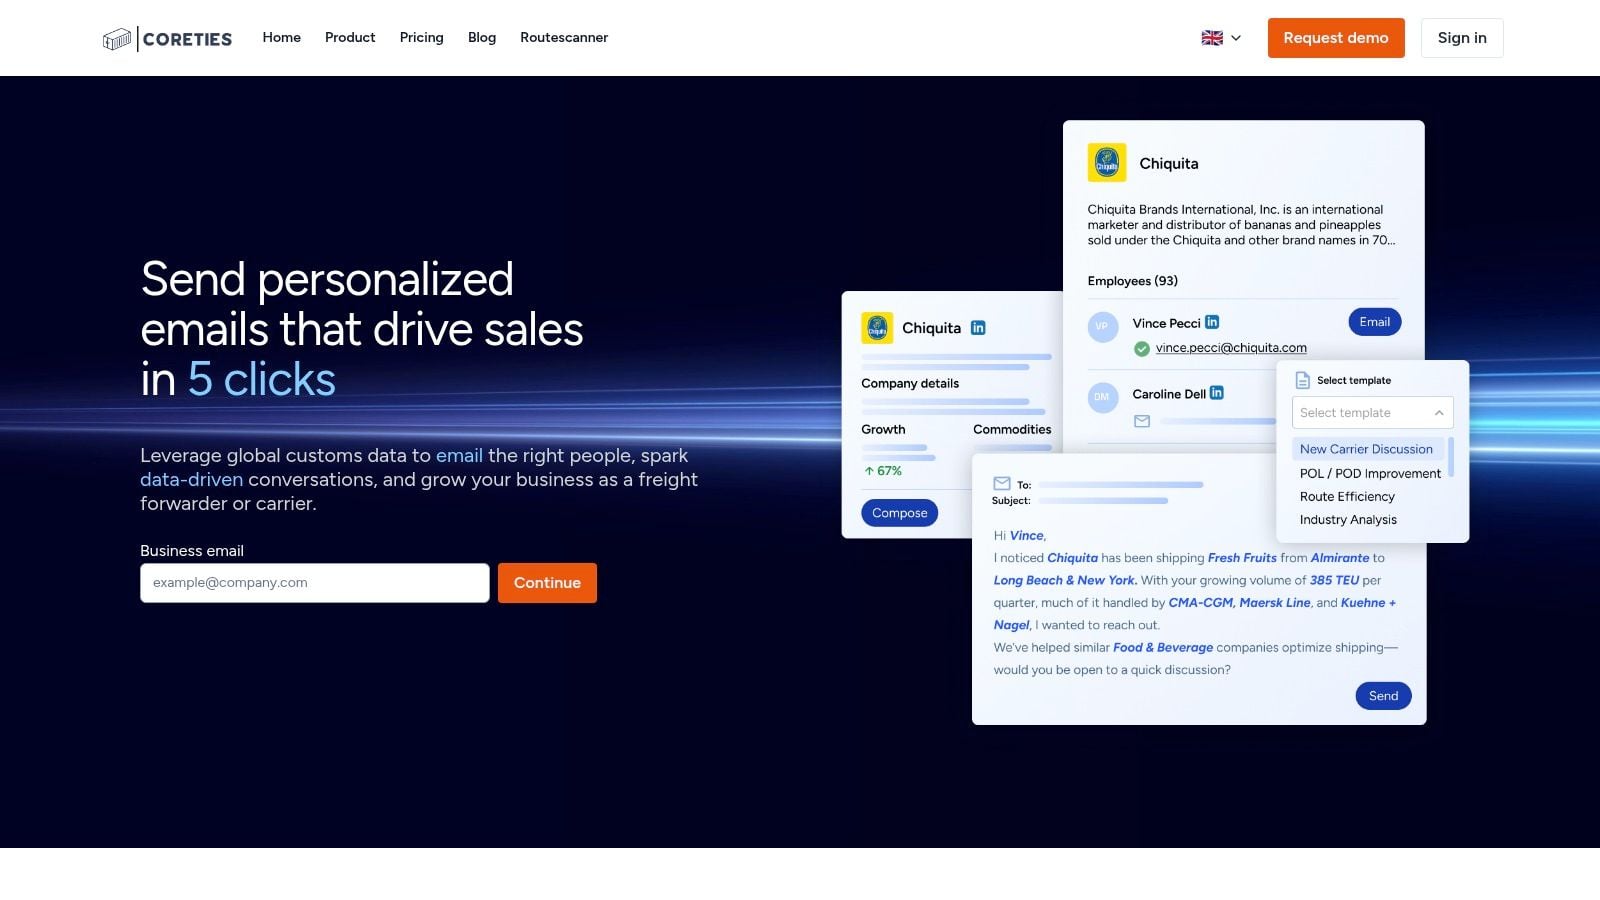Open Routescanner from the navigation bar
The height and width of the screenshot is (900, 1600).
564,37
